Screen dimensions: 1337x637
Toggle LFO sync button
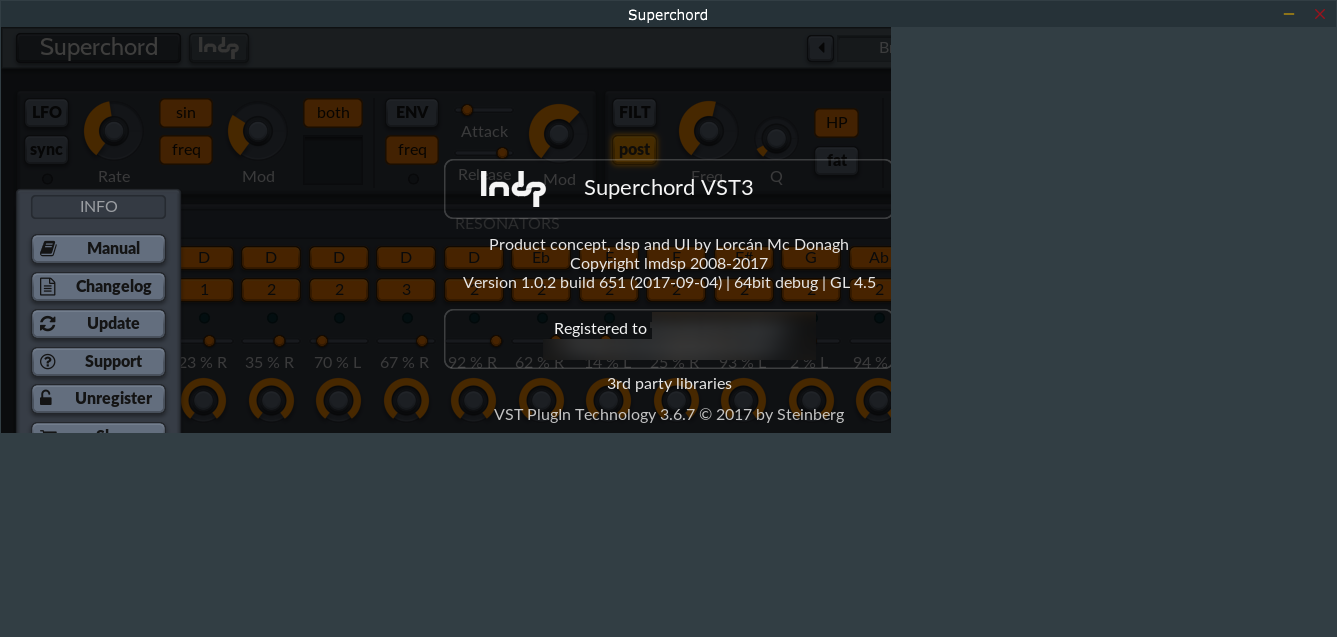(47, 150)
